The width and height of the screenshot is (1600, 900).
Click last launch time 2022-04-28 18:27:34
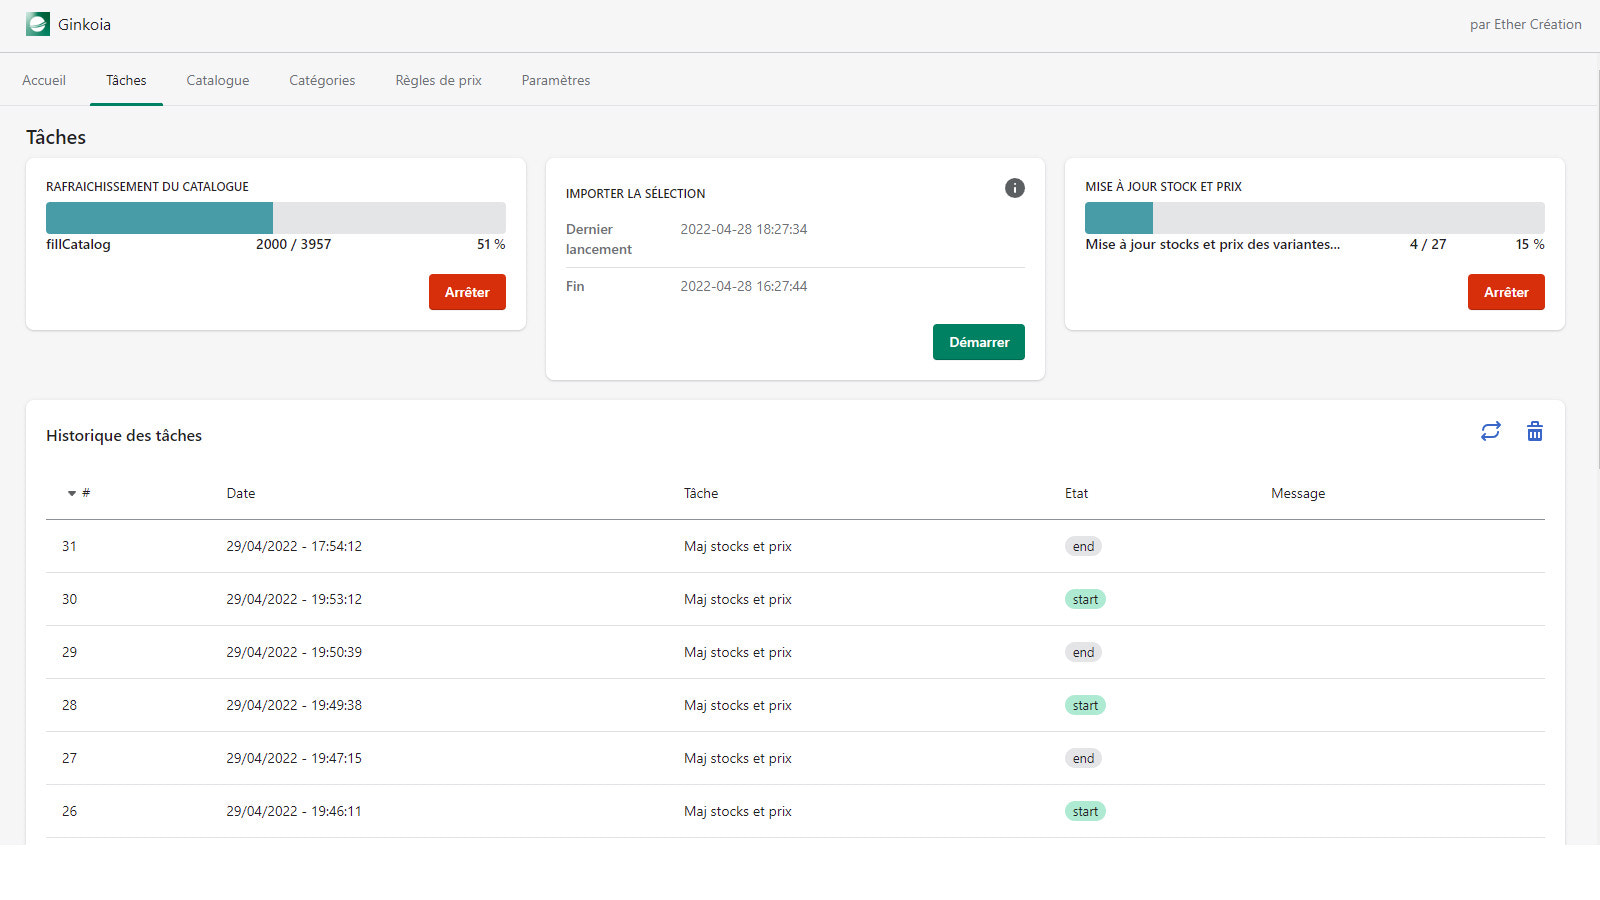(744, 229)
